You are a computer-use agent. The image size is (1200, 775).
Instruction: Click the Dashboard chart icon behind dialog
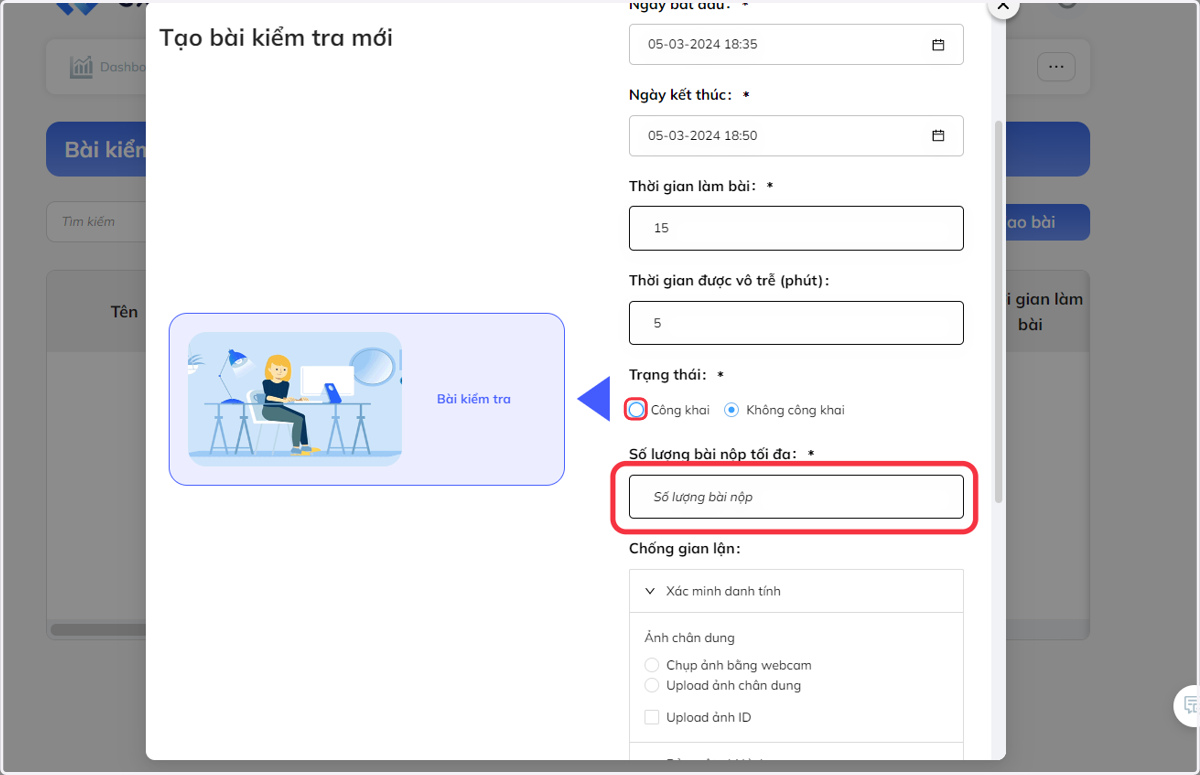(x=81, y=67)
